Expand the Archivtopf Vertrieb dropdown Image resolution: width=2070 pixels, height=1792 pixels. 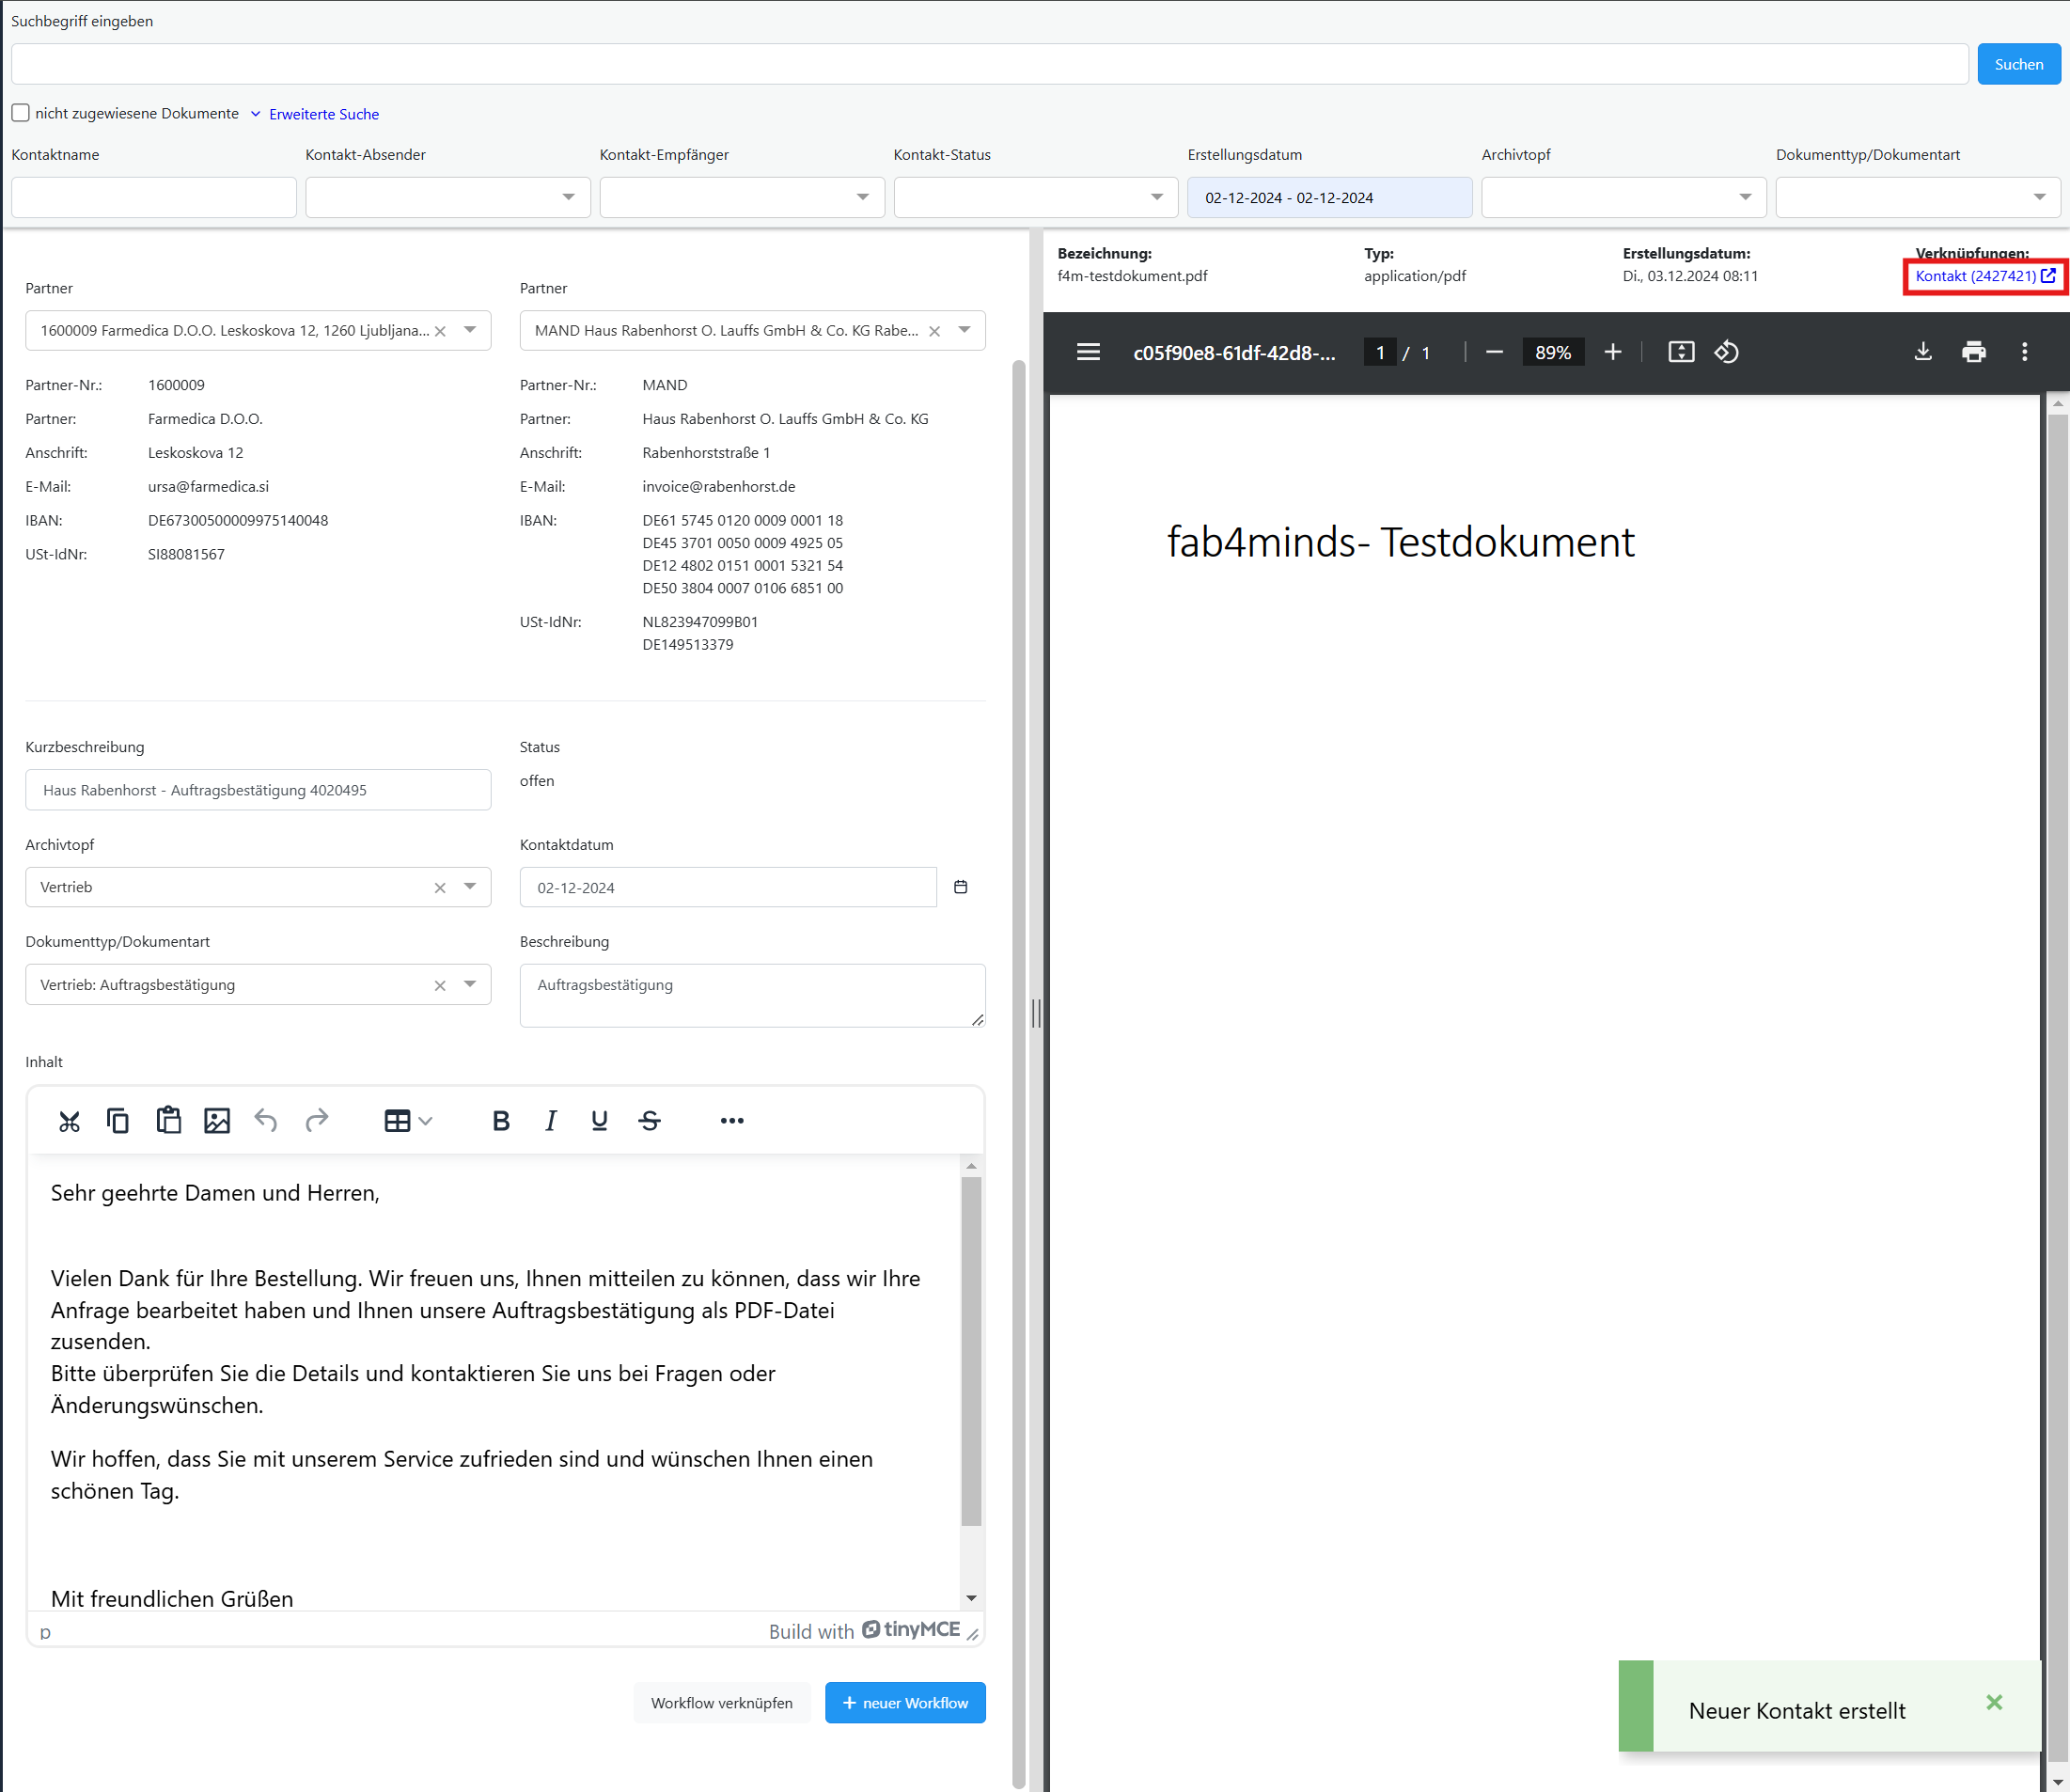coord(470,887)
